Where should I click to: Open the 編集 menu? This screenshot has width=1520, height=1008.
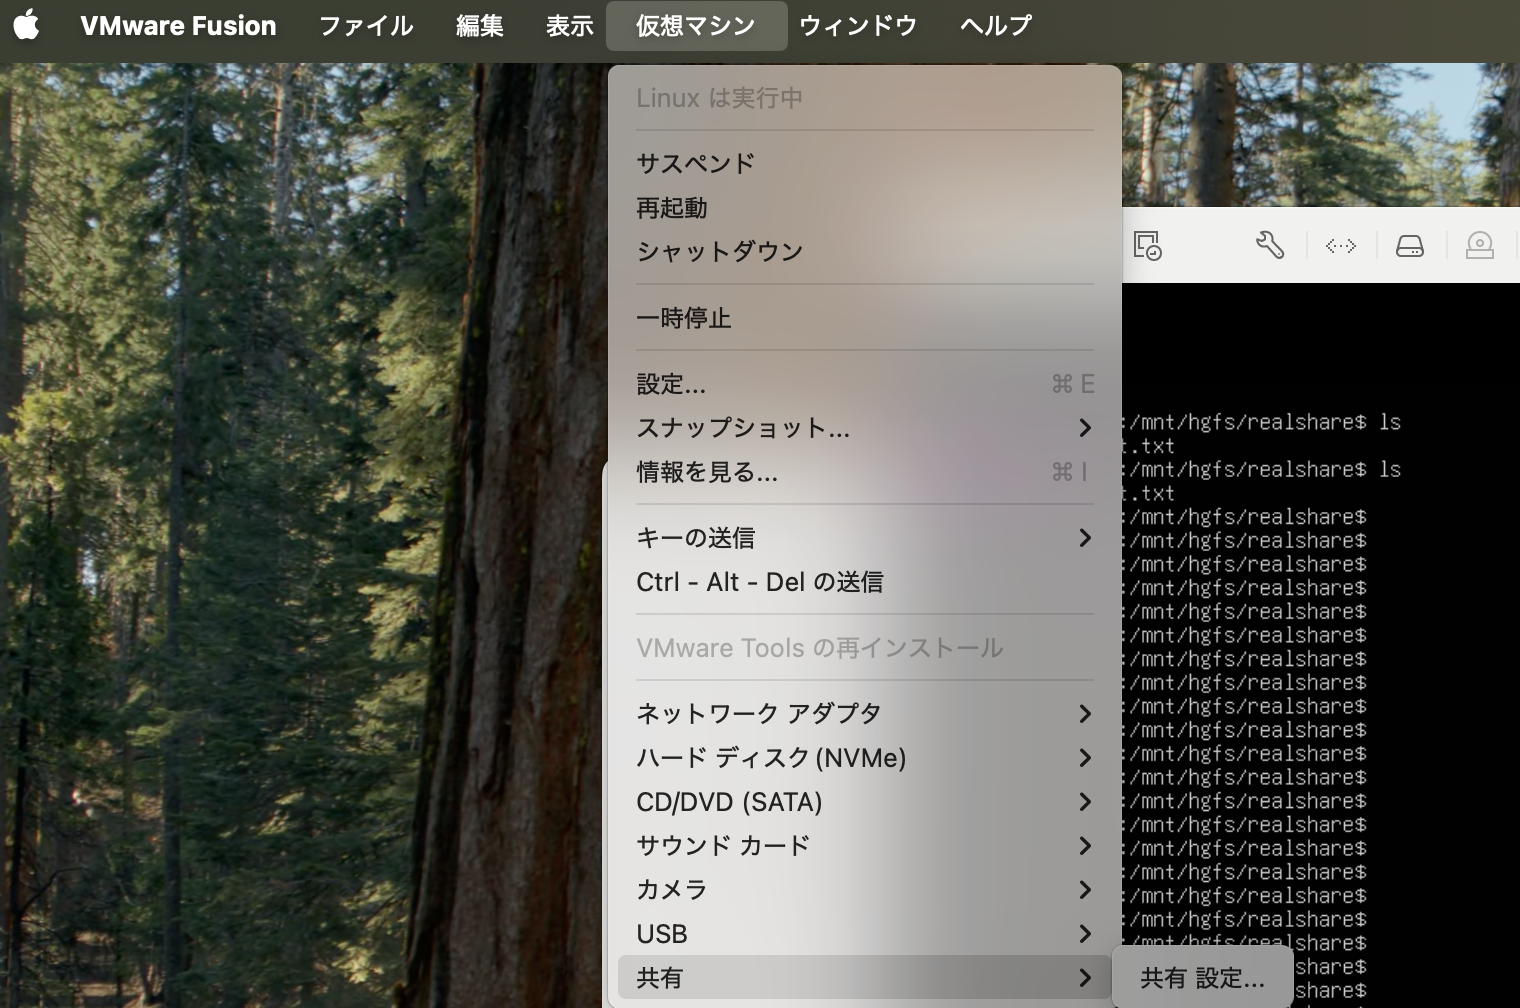479,25
